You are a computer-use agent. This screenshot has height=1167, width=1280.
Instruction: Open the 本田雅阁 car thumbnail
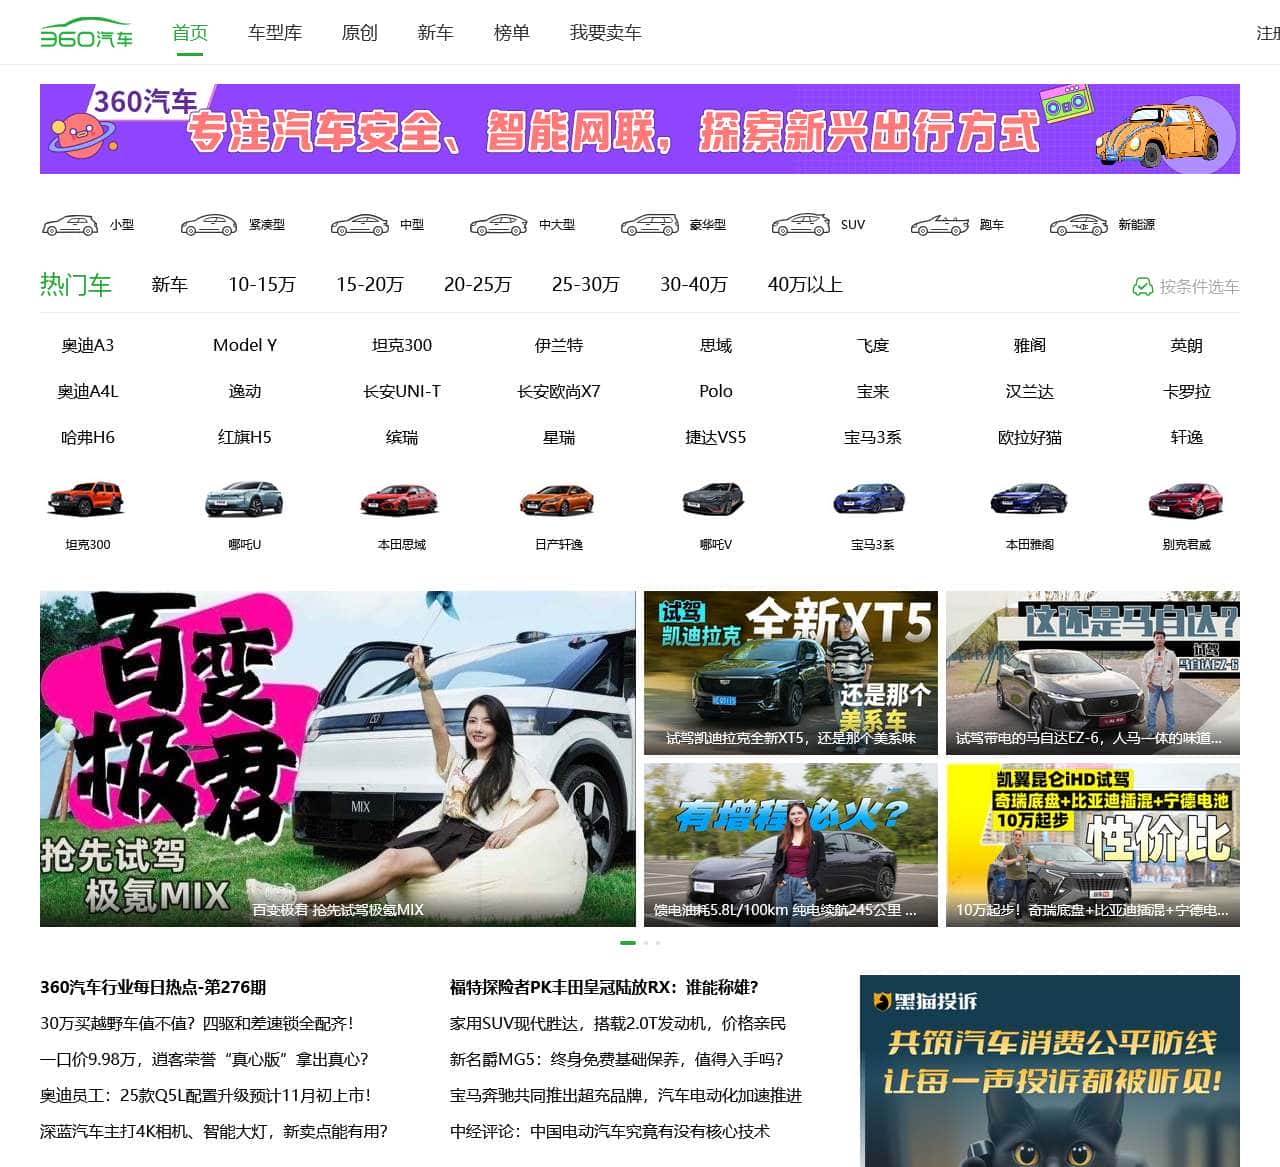1030,498
